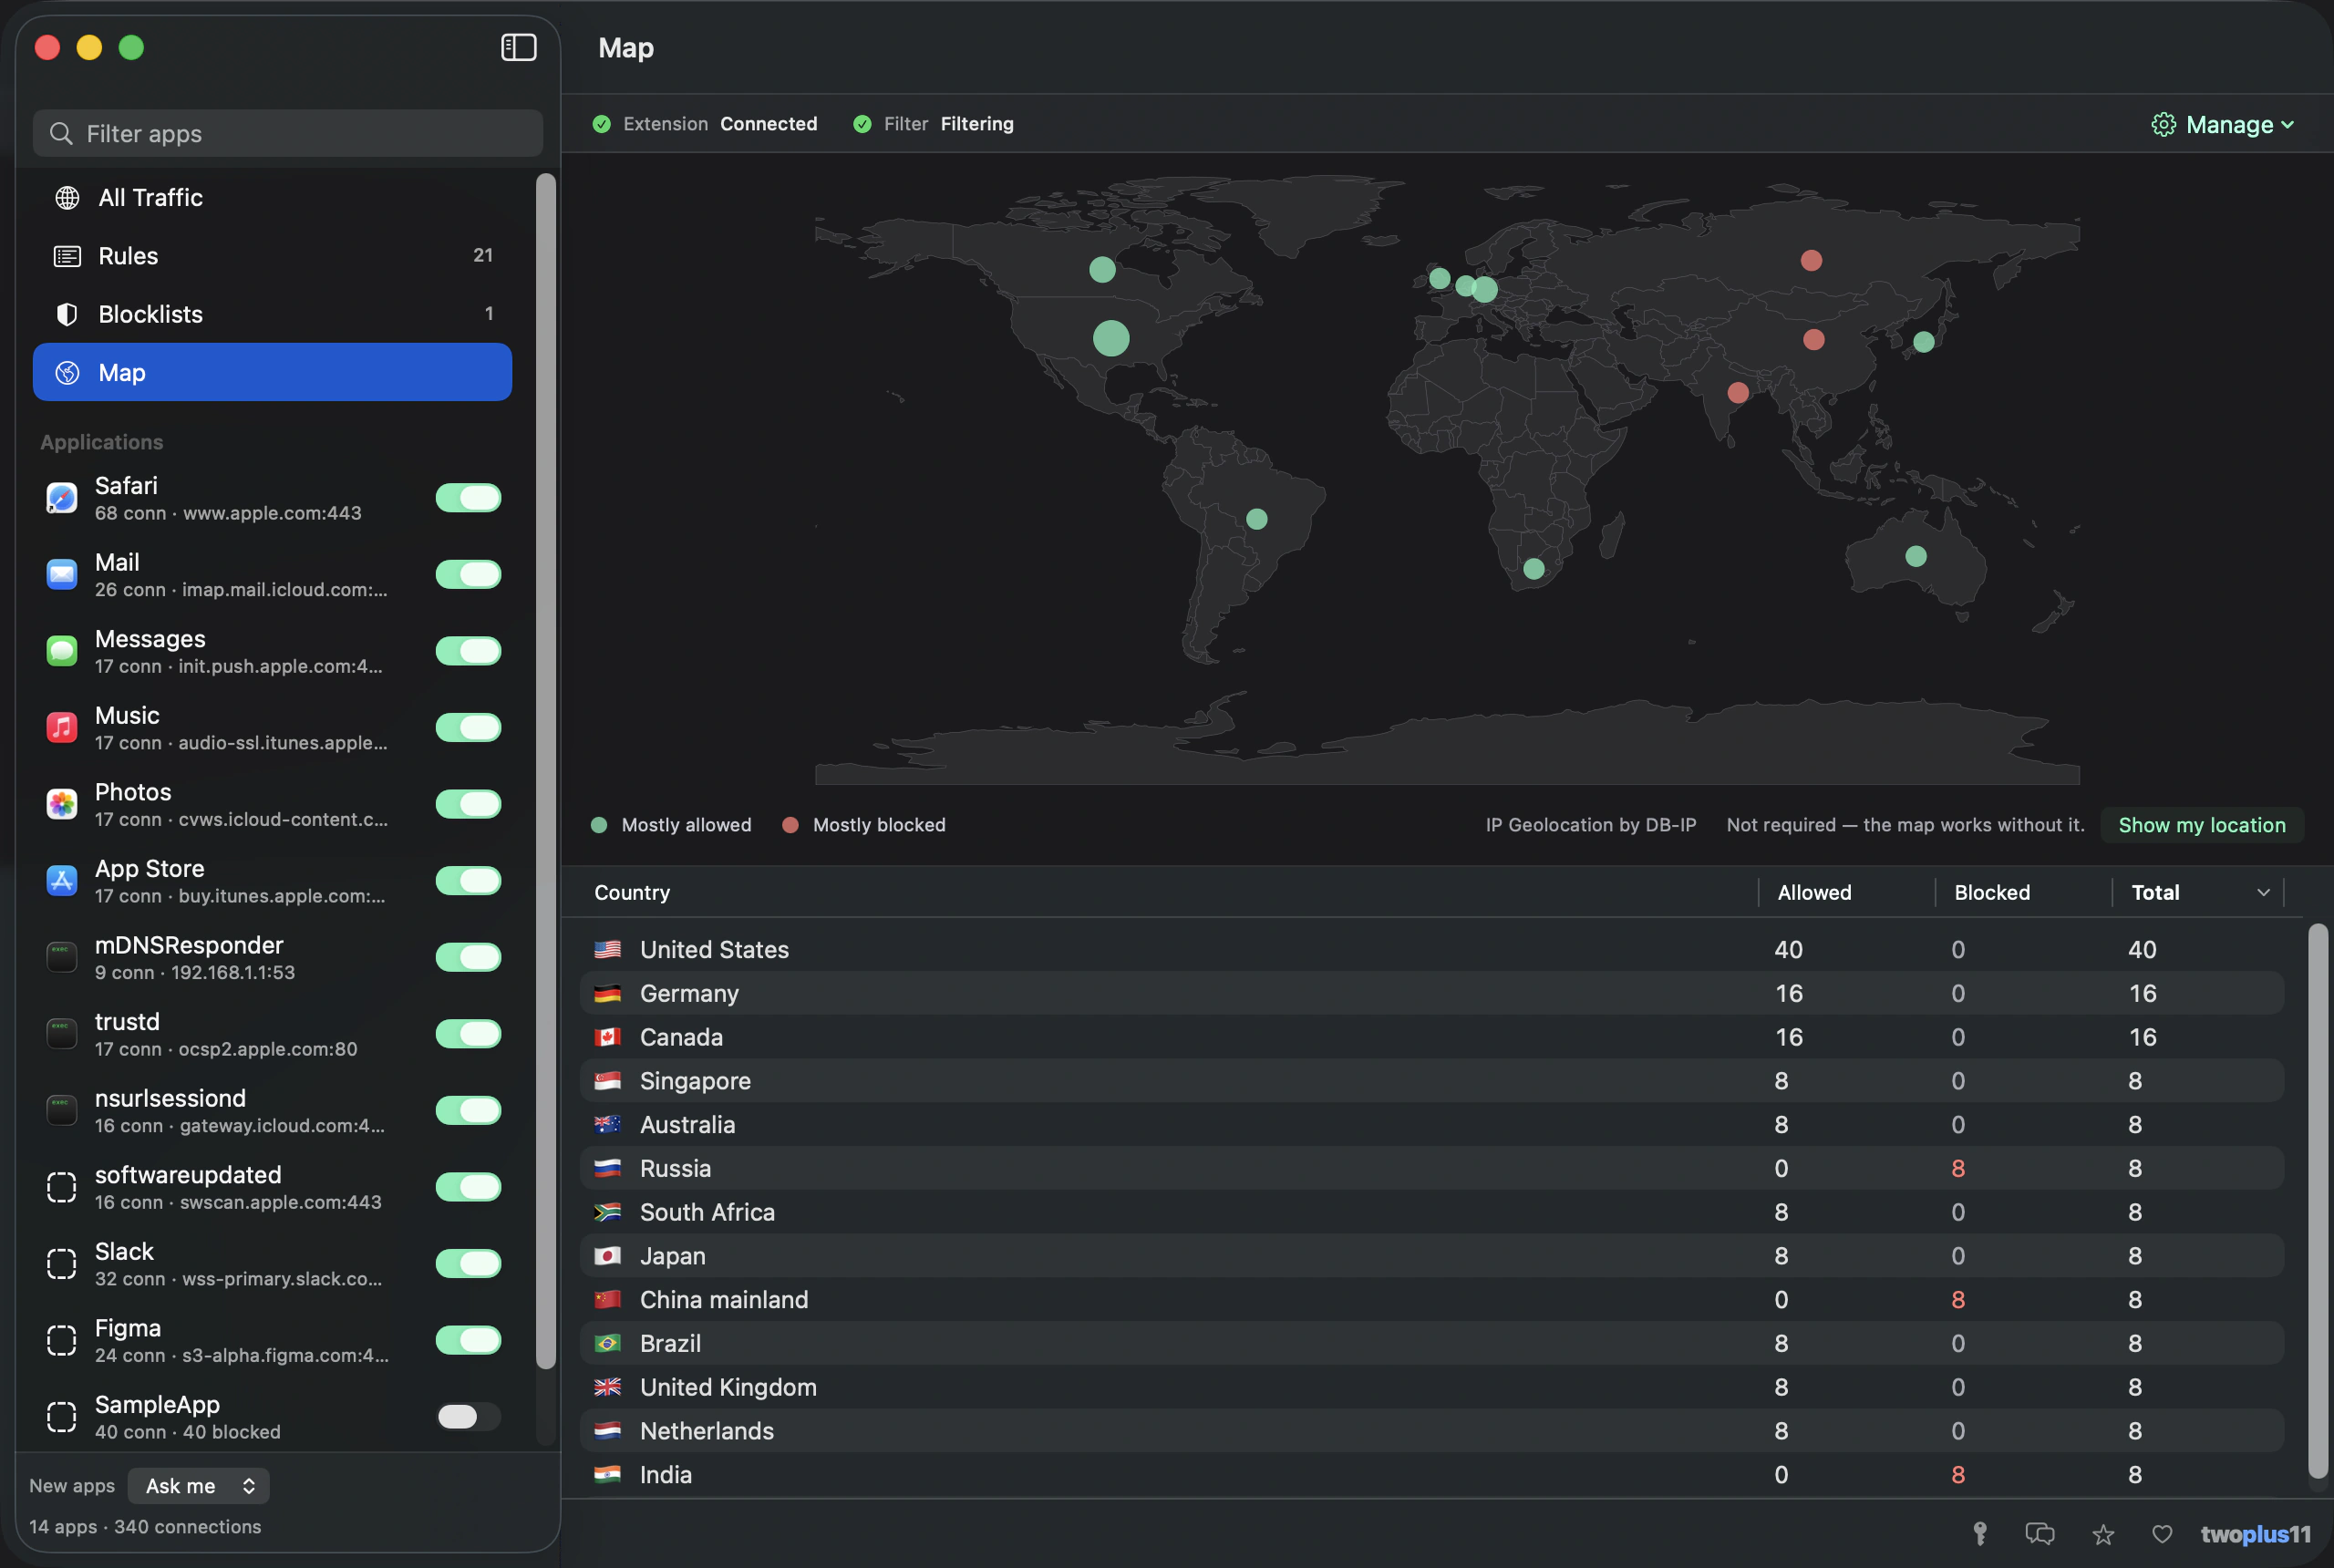Image resolution: width=2334 pixels, height=1568 pixels.
Task: Toggle the sidebar visibility icon
Action: 518,47
